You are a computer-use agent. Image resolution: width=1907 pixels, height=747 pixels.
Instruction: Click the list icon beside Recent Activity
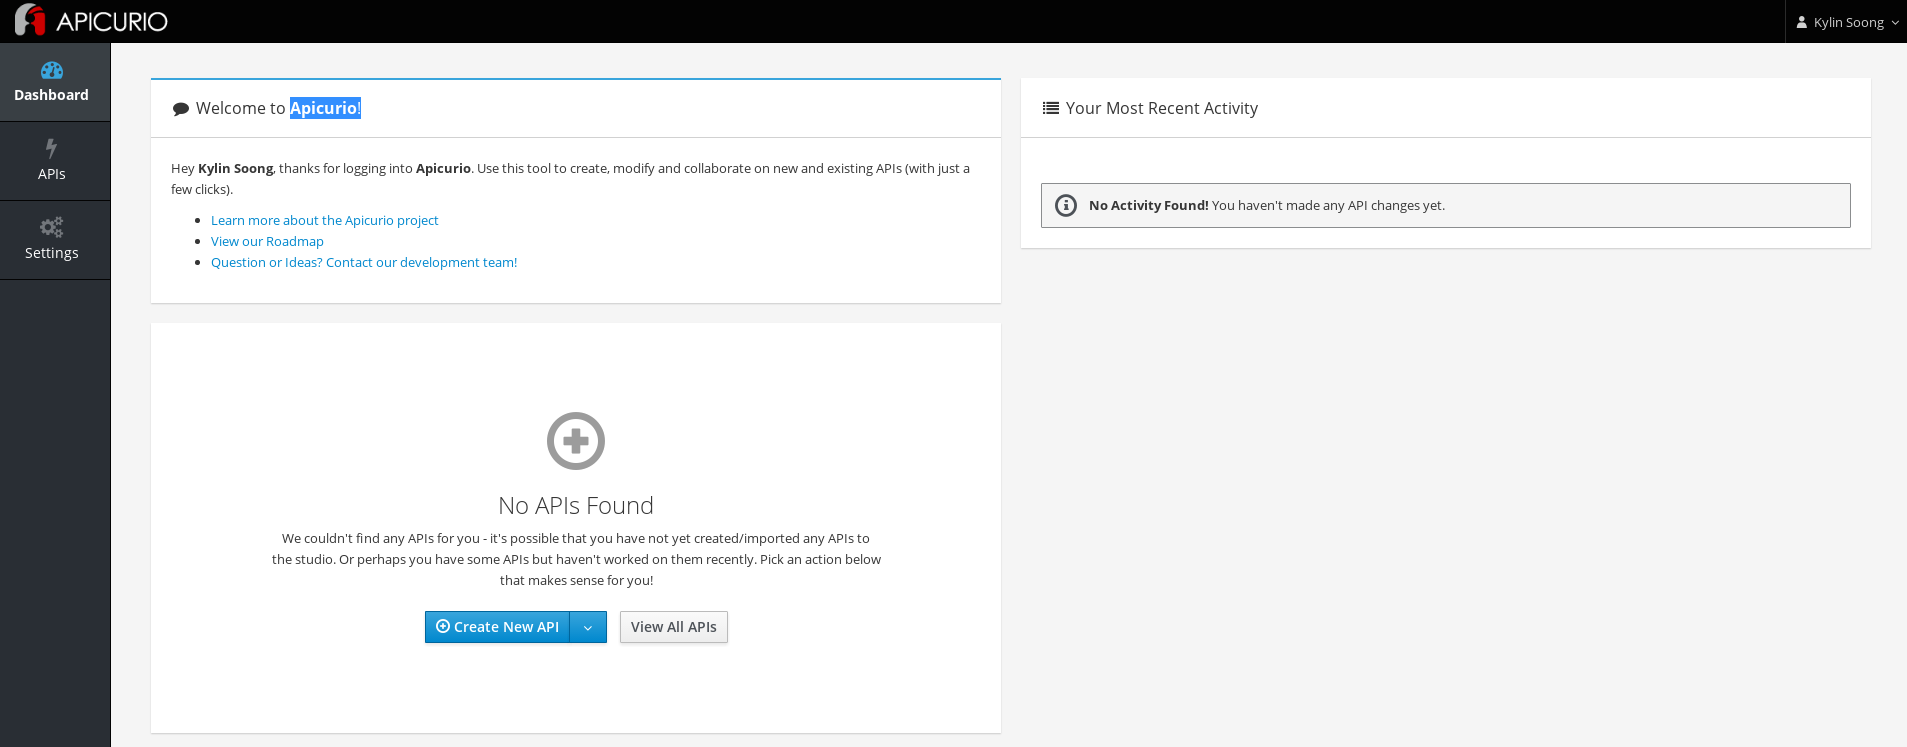pyautogui.click(x=1051, y=108)
